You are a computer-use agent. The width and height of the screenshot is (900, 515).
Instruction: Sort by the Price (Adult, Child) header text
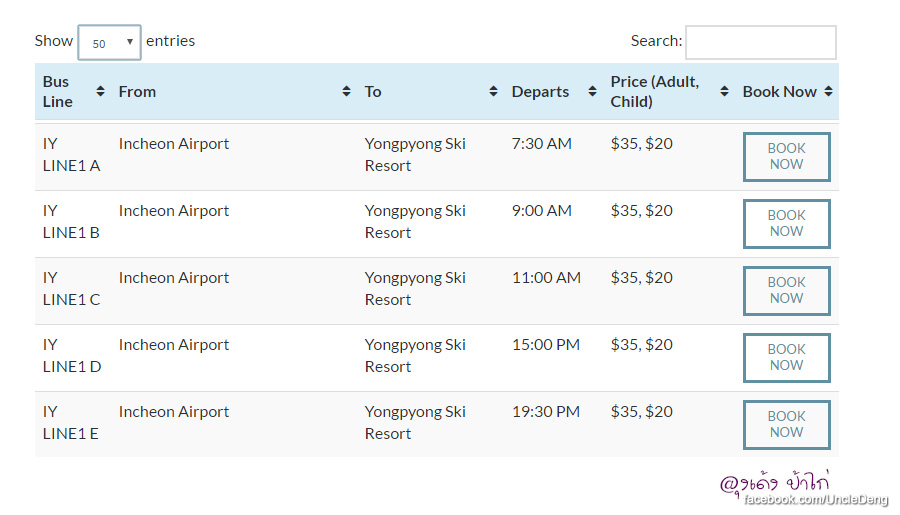655,92
